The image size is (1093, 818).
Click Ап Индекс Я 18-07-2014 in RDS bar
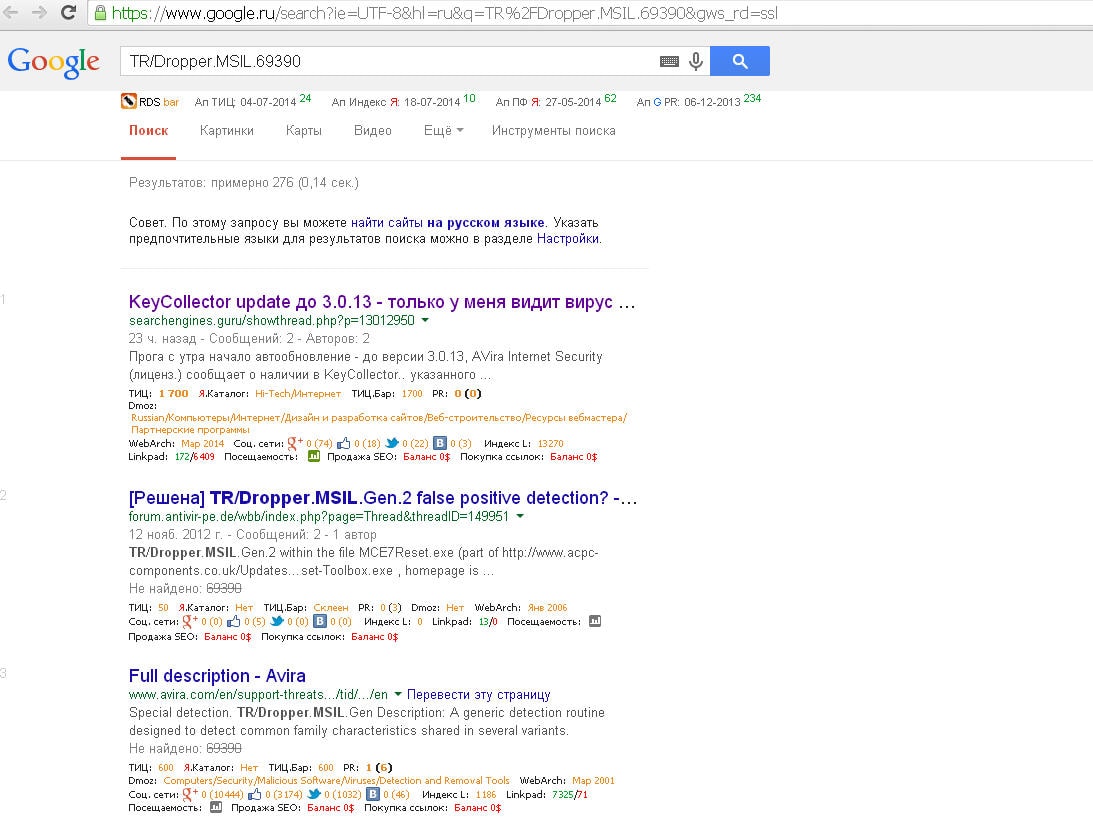tap(403, 102)
